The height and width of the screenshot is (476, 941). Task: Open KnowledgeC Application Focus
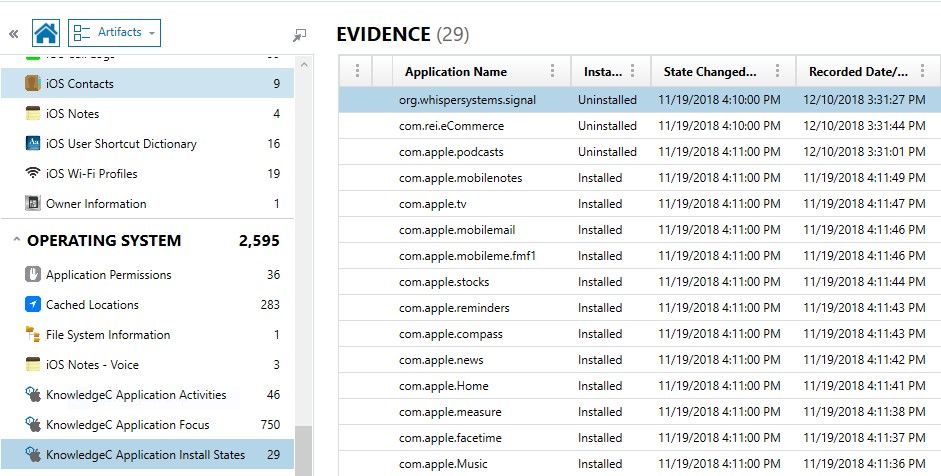tap(147, 425)
